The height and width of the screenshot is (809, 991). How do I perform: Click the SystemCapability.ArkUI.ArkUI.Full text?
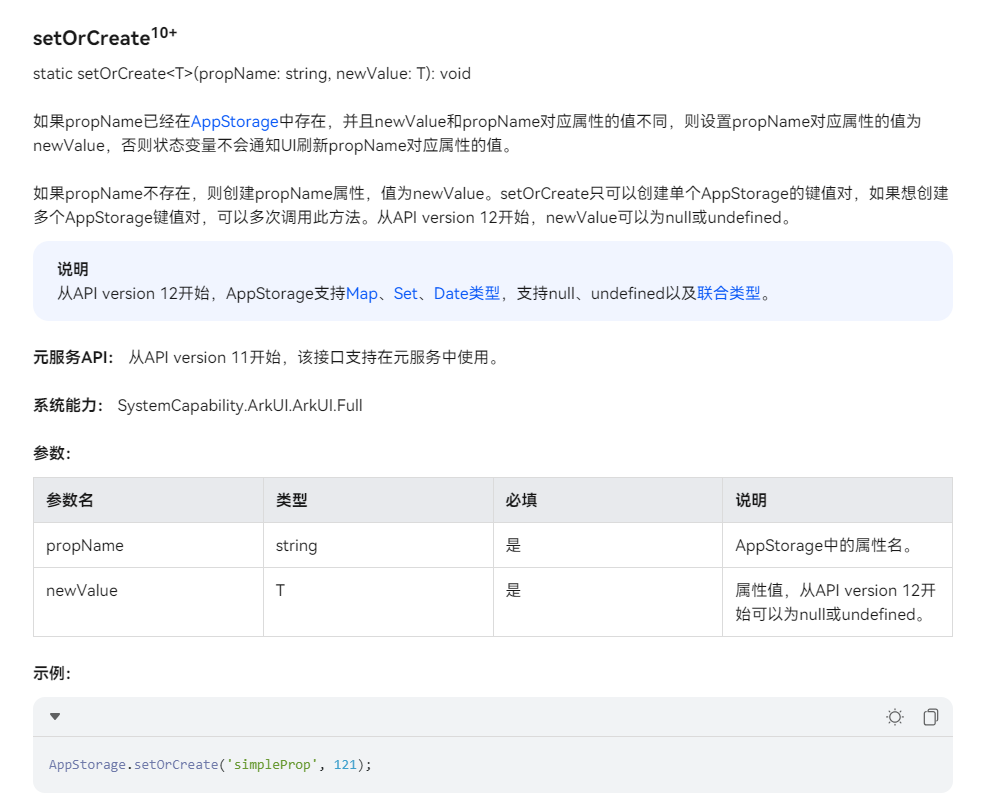click(239, 405)
